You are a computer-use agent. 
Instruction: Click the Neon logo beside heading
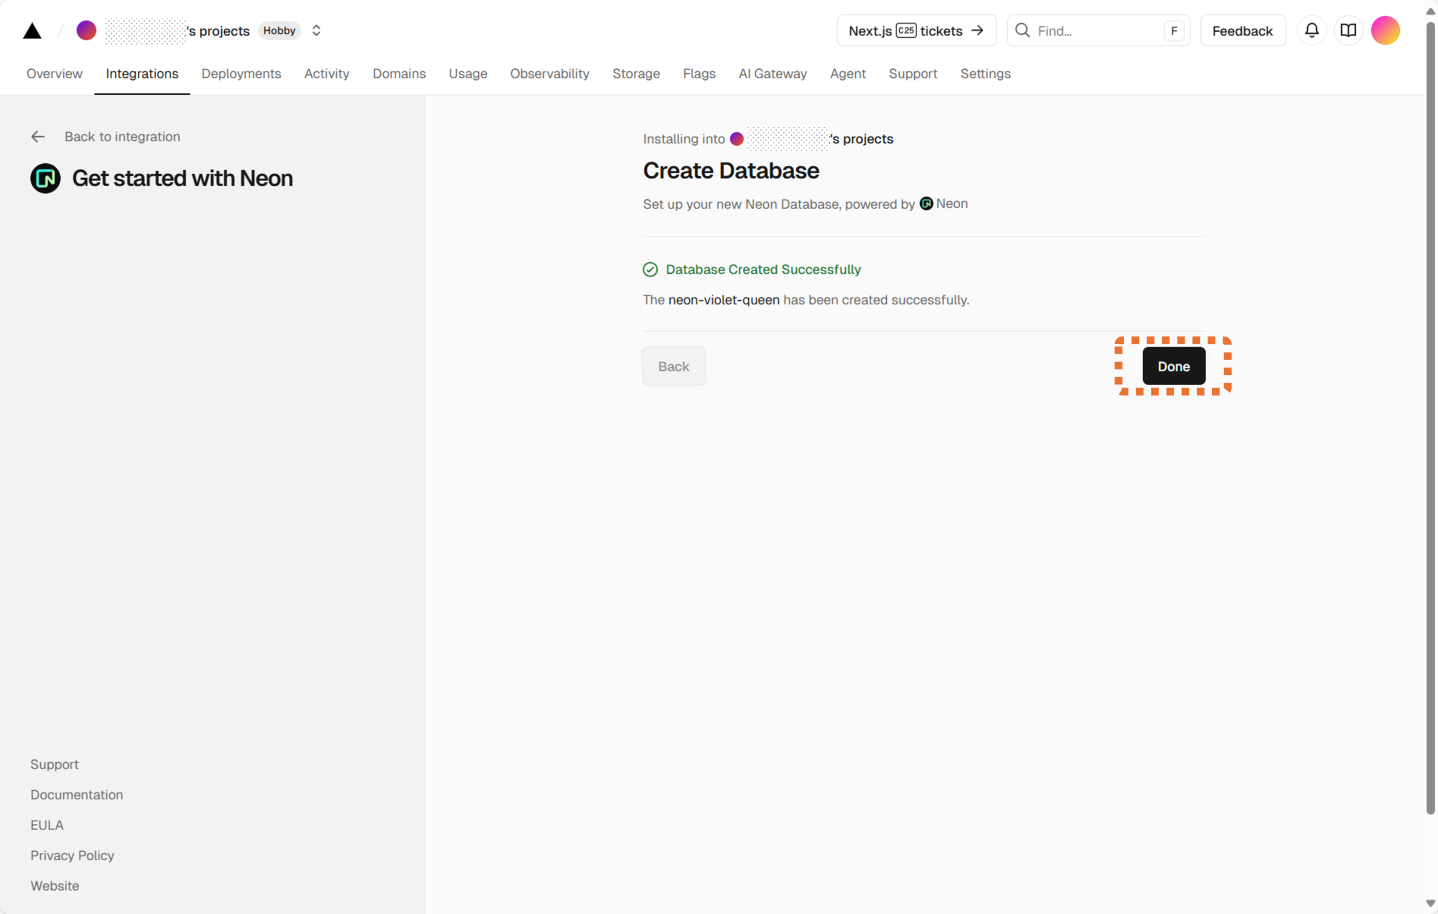[x=45, y=179]
